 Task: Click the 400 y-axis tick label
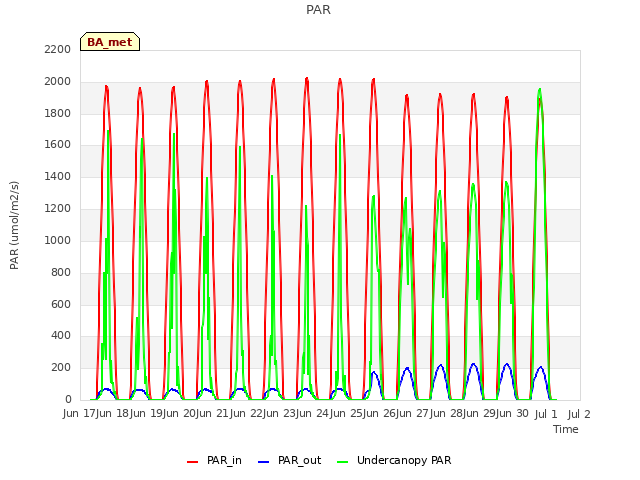[x=61, y=336]
